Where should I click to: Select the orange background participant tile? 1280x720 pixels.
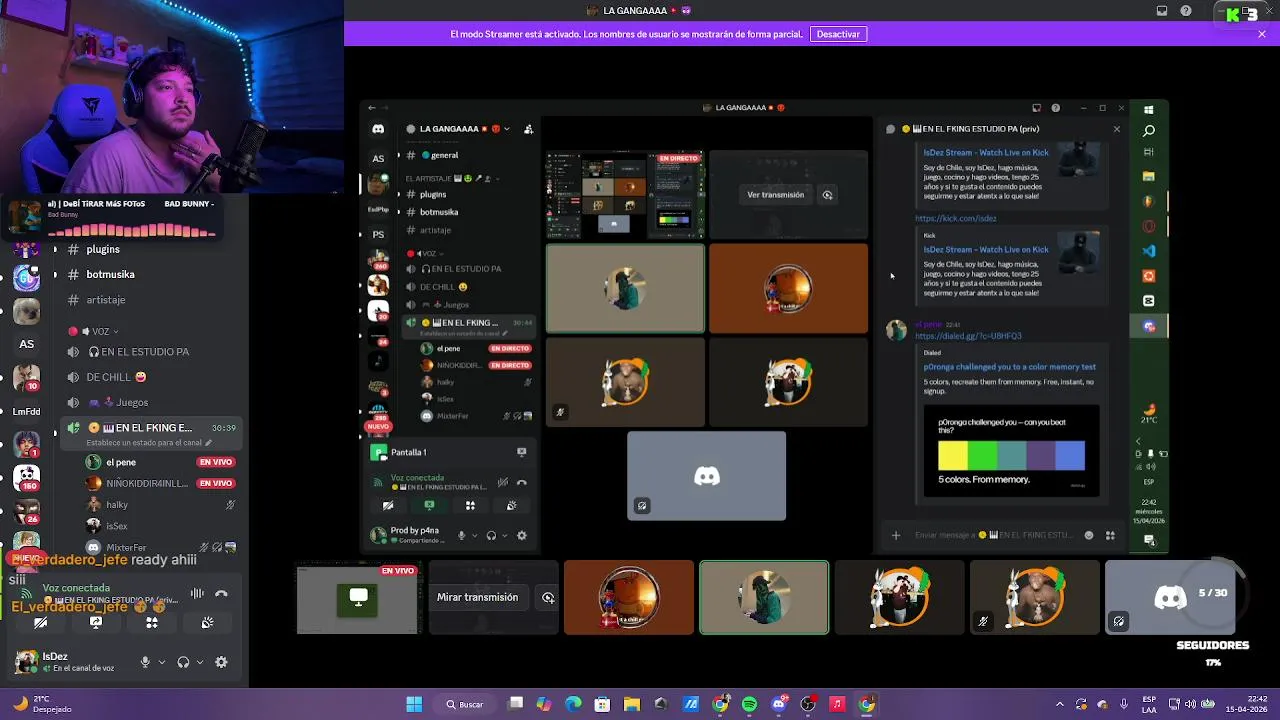tap(788, 288)
